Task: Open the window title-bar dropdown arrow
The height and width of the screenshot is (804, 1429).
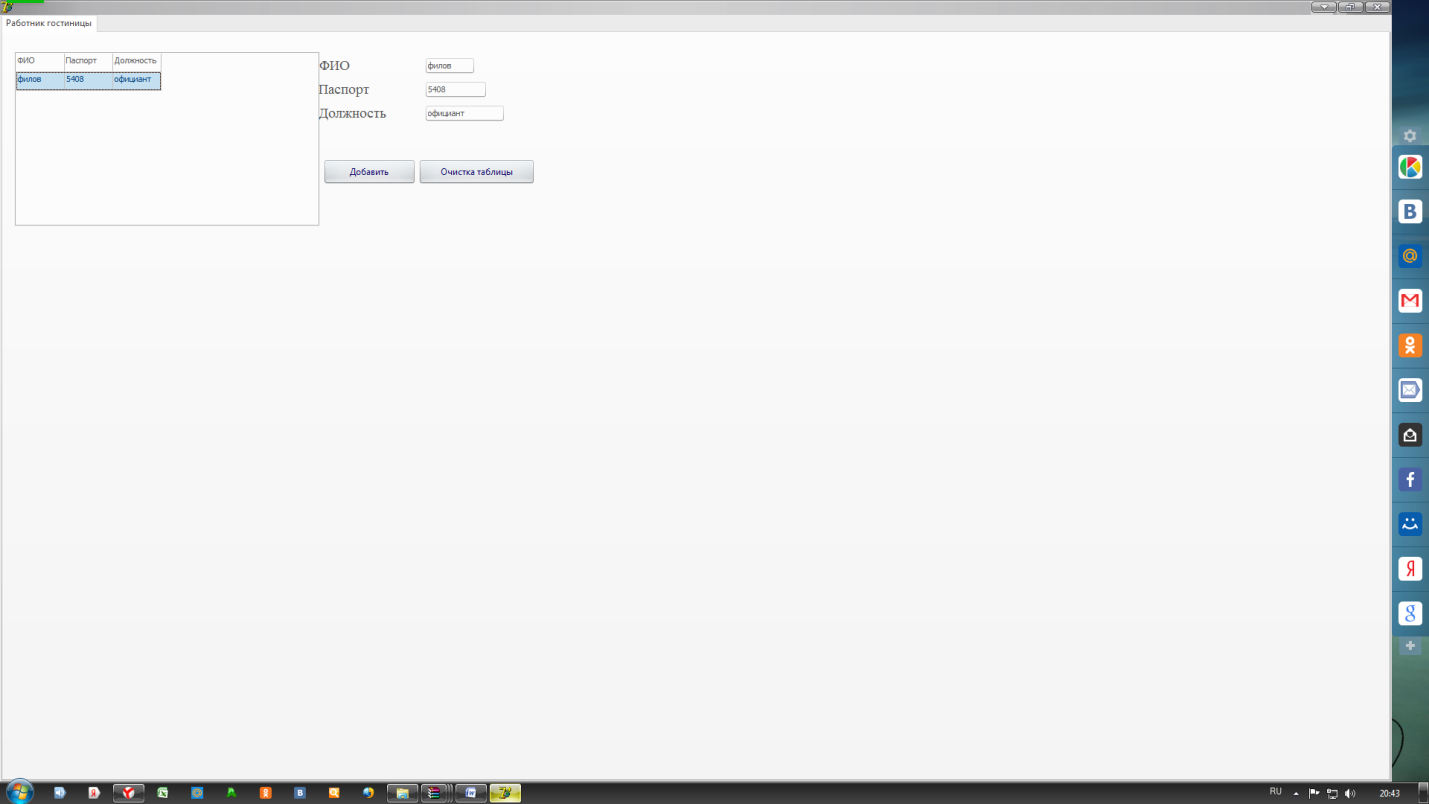Action: [x=1325, y=7]
